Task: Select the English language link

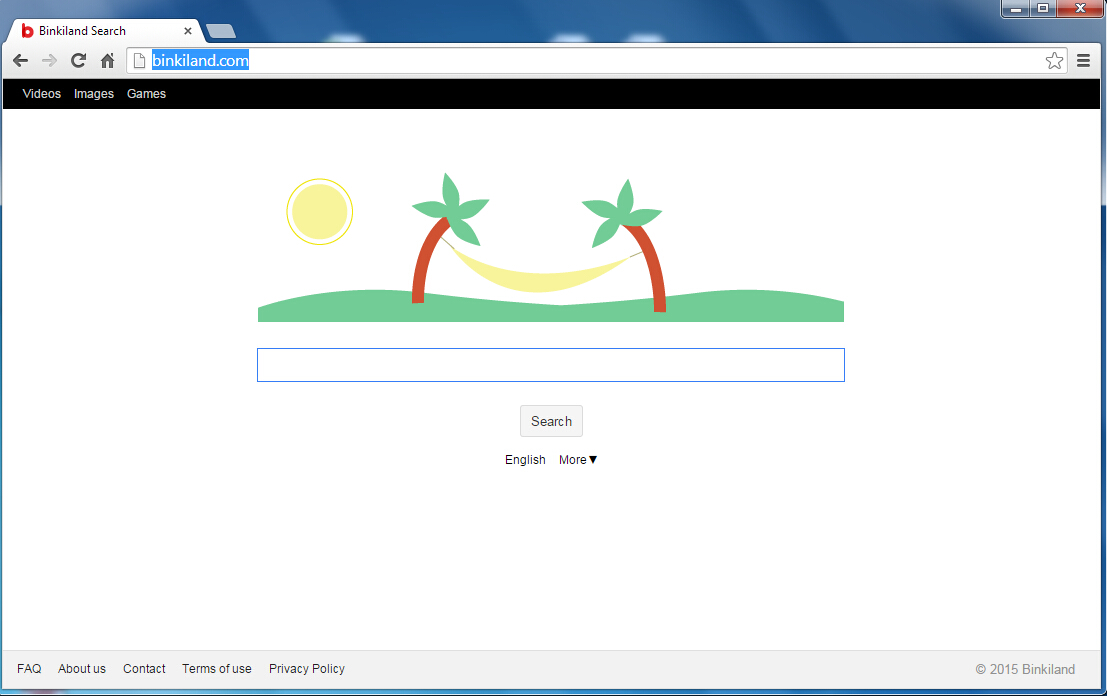Action: (525, 460)
